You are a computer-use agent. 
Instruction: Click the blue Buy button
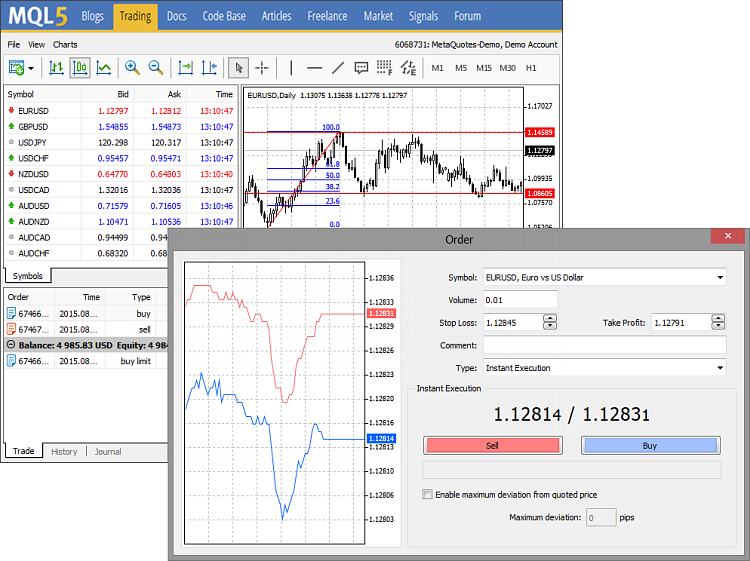(x=650, y=445)
